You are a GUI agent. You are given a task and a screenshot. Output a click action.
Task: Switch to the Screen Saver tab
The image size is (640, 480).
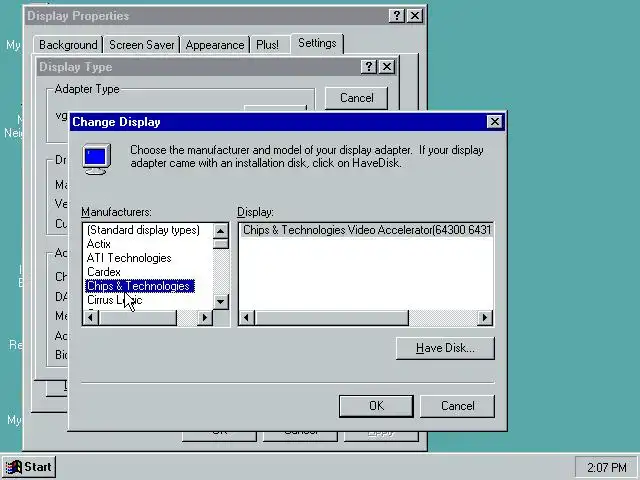(142, 45)
